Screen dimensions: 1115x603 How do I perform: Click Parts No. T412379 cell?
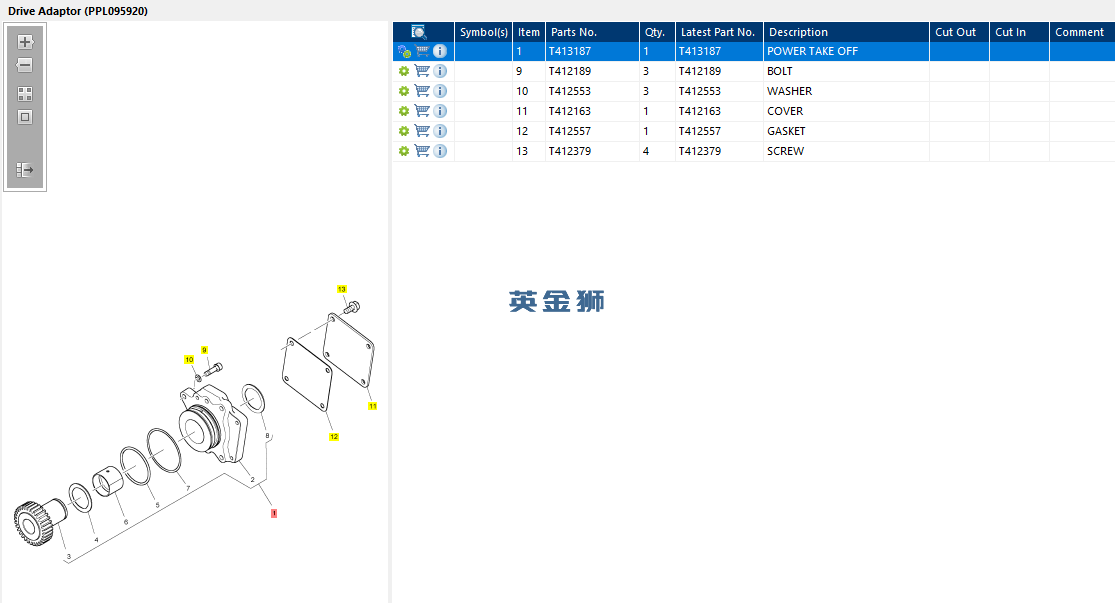point(592,151)
